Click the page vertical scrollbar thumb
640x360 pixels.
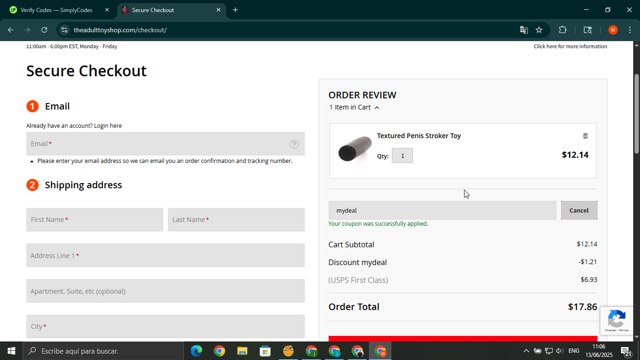[x=636, y=113]
